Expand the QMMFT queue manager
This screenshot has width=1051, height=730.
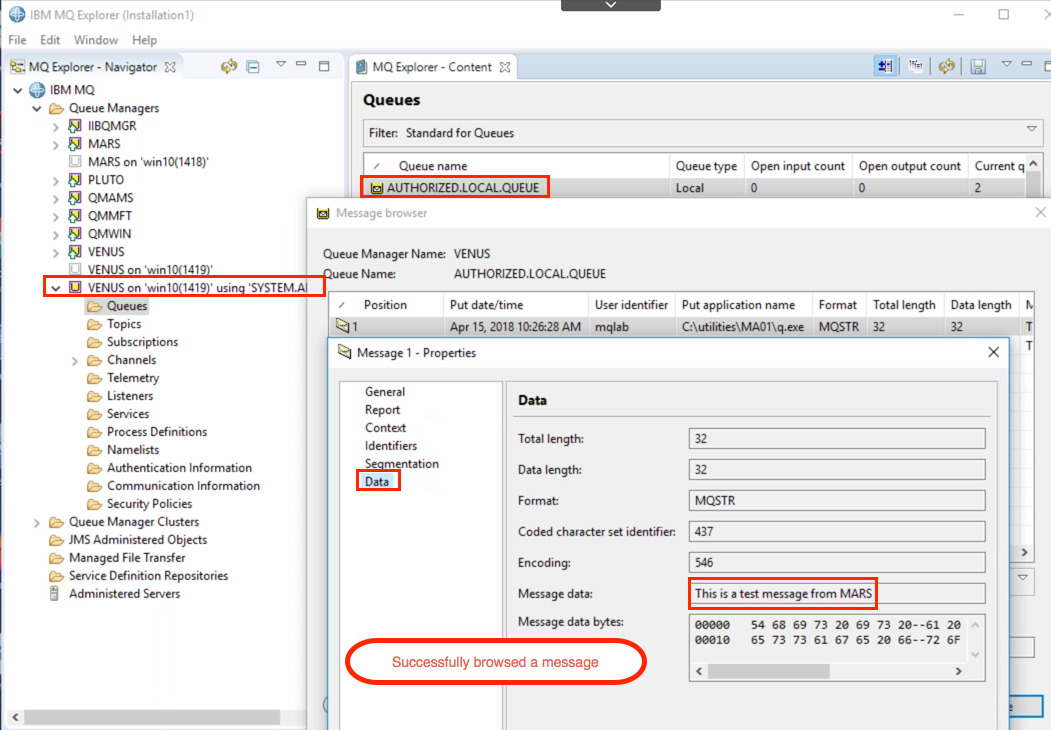tap(56, 217)
